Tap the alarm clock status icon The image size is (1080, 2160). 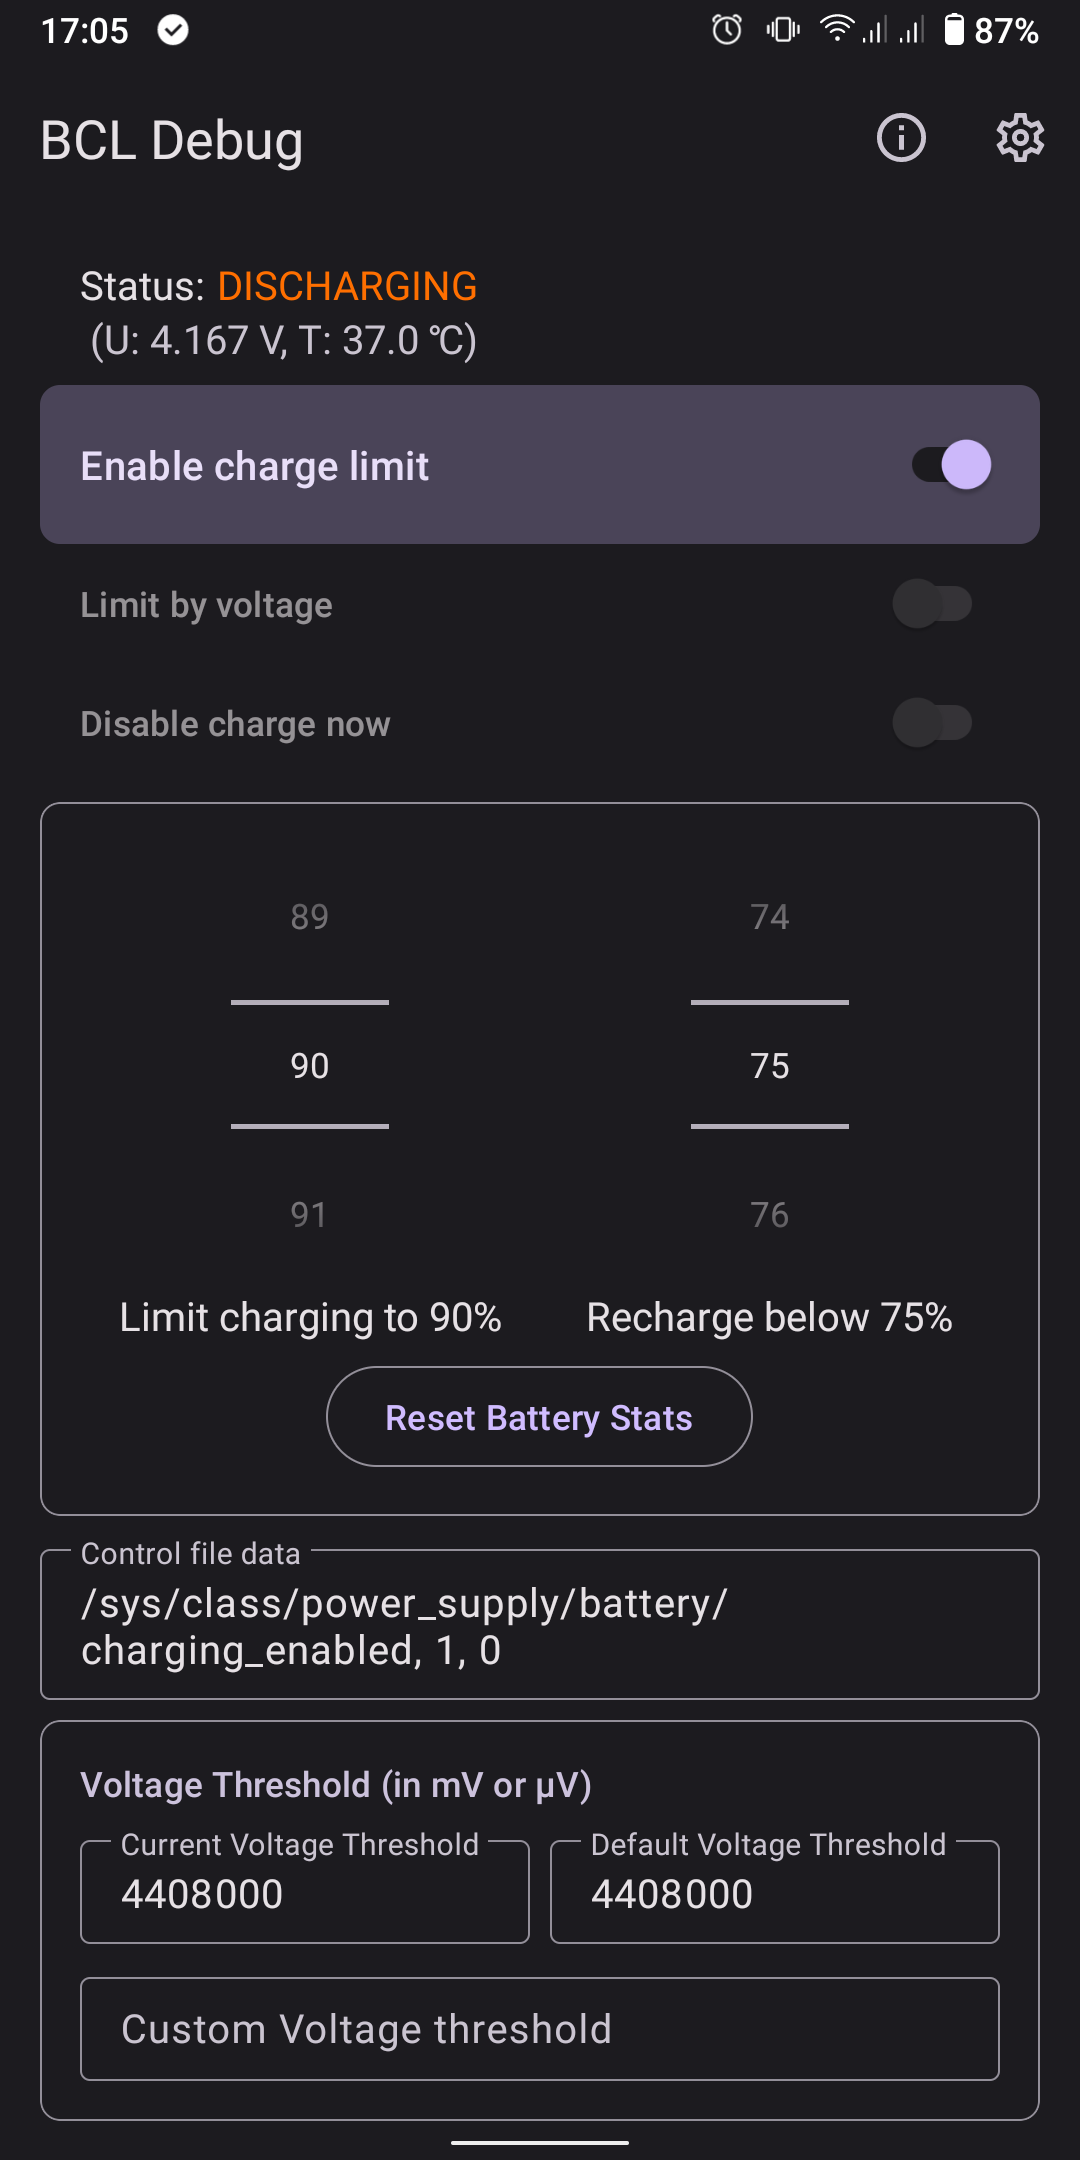tap(727, 30)
